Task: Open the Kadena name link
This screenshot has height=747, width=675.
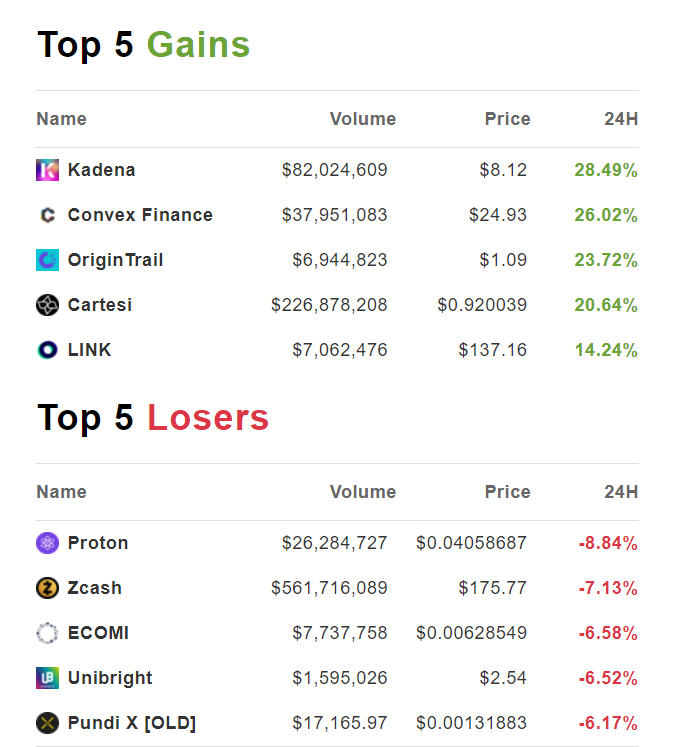Action: 101,170
